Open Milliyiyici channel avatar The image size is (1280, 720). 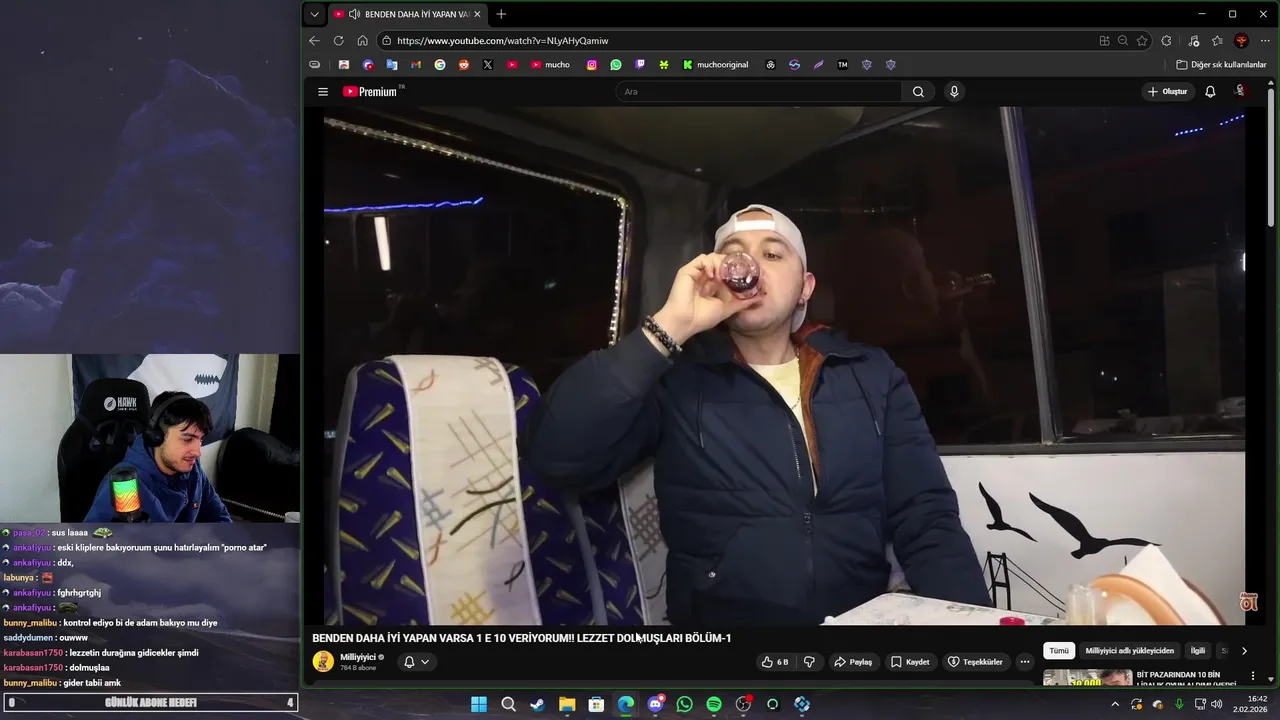tap(323, 661)
